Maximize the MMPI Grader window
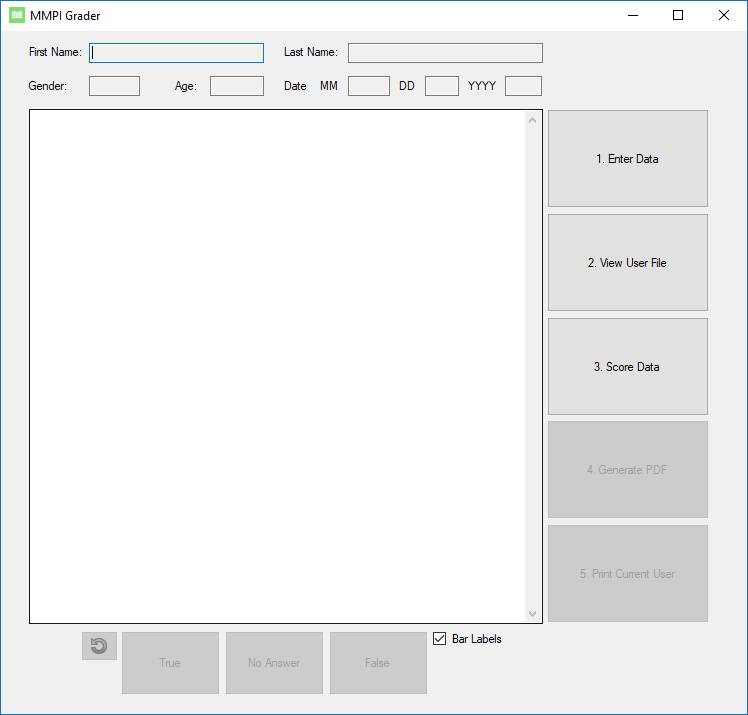748x715 pixels. click(678, 15)
